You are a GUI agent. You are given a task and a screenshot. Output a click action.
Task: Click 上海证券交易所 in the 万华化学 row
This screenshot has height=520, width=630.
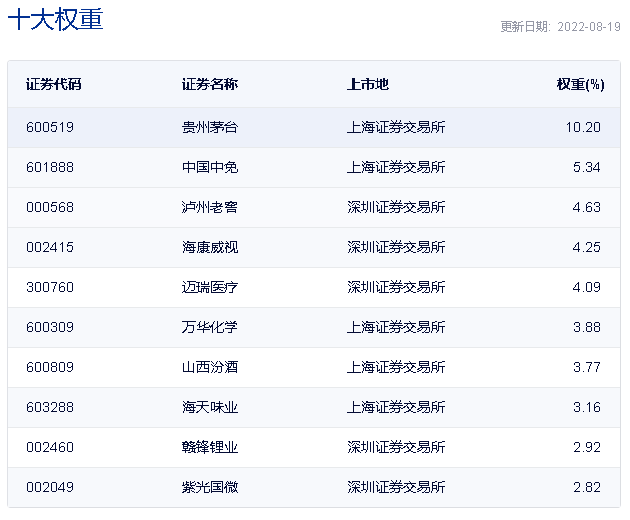(x=396, y=327)
